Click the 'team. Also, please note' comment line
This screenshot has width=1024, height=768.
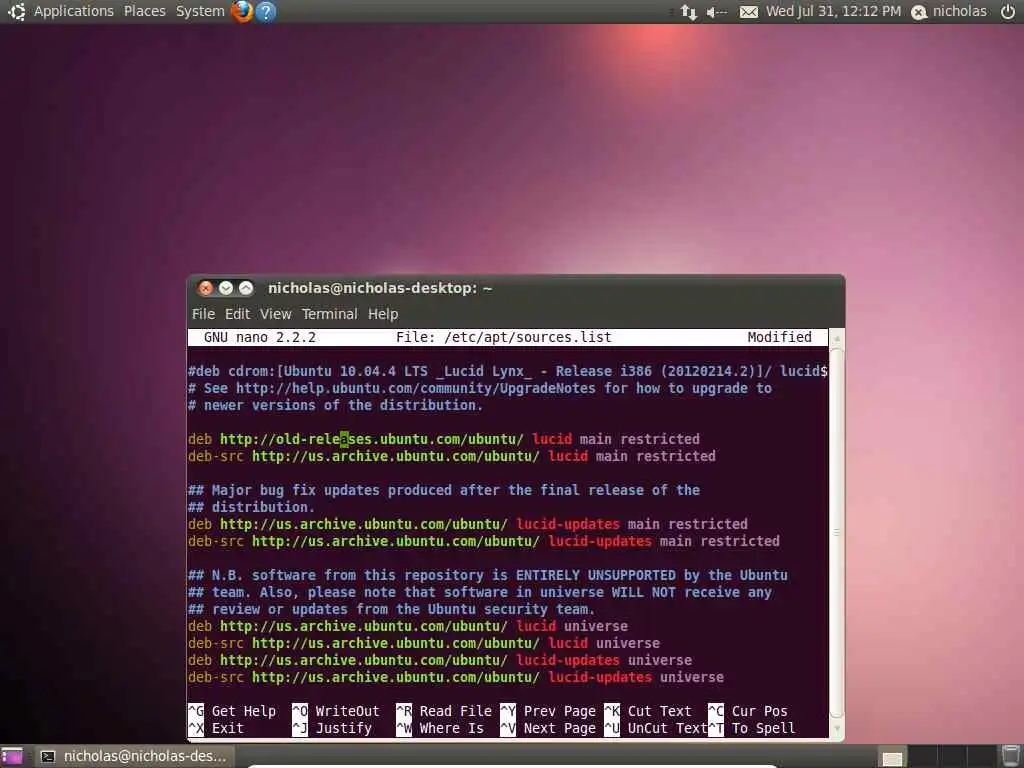tap(479, 592)
